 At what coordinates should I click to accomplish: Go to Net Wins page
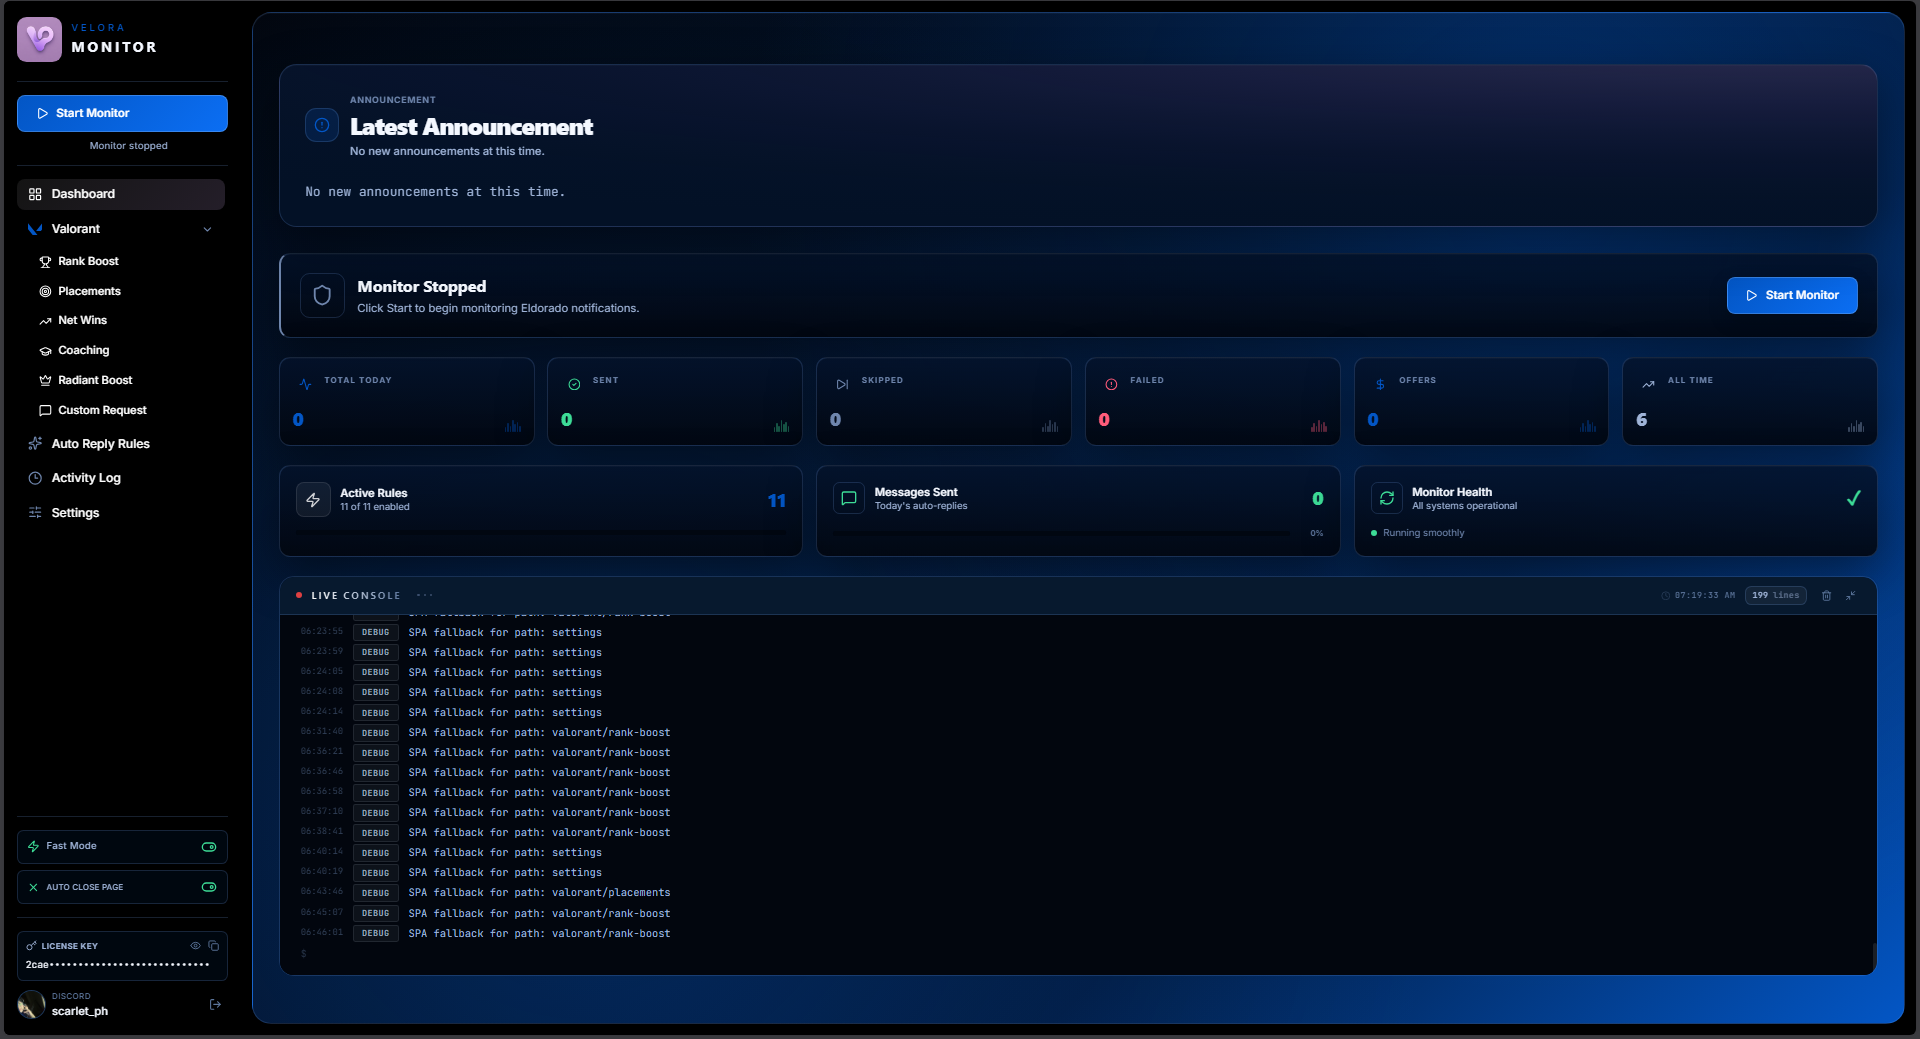[82, 320]
